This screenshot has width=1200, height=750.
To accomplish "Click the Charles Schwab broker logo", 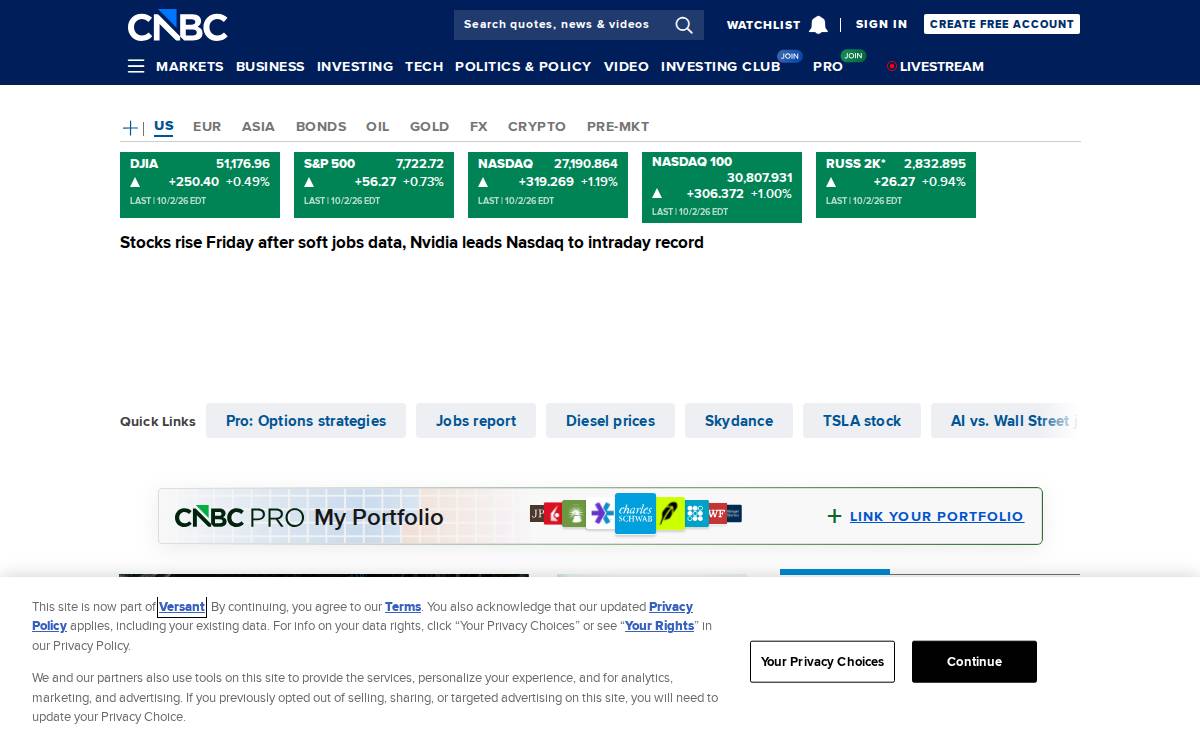I will [x=635, y=514].
